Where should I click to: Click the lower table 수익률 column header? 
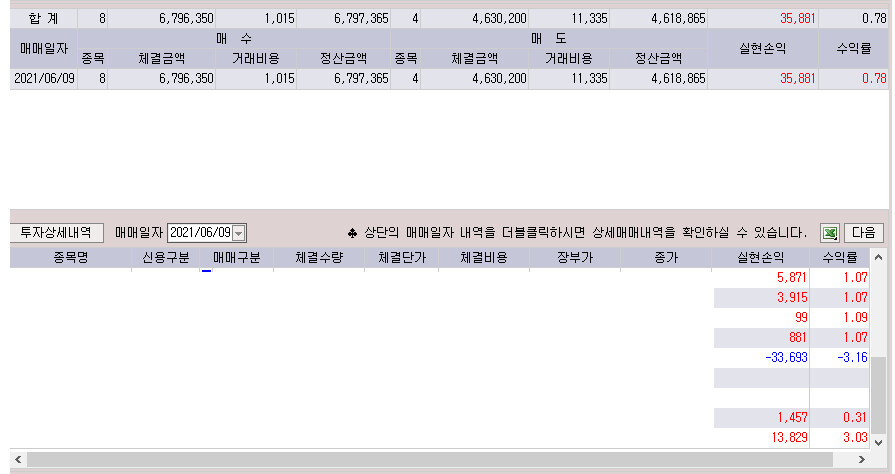coord(840,258)
